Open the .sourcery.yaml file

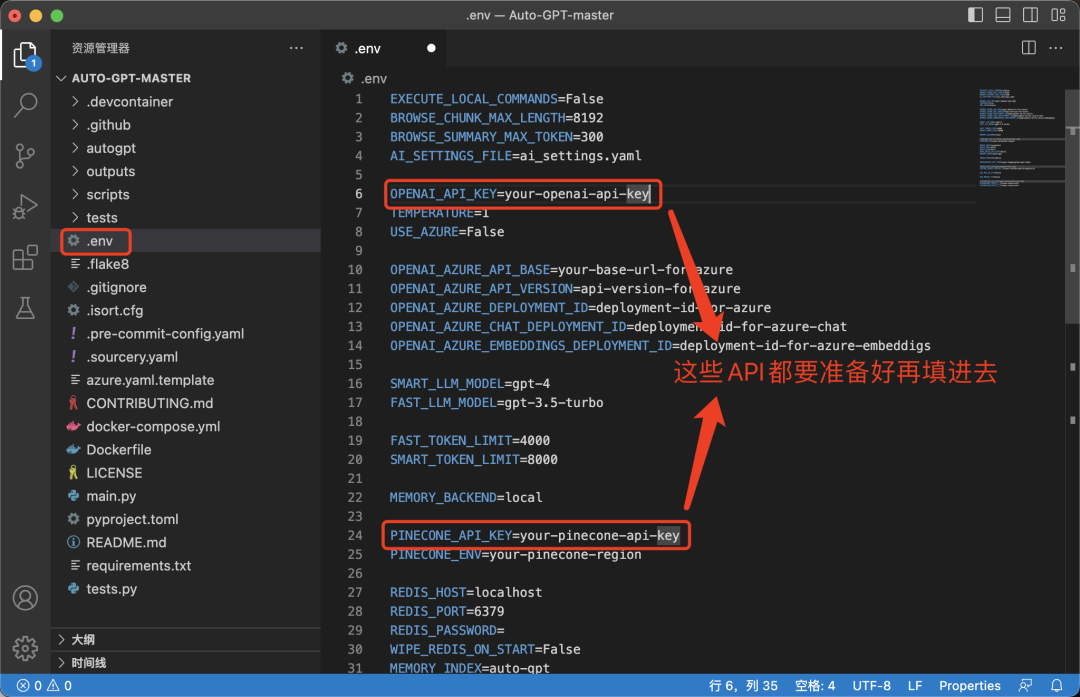coord(186,357)
